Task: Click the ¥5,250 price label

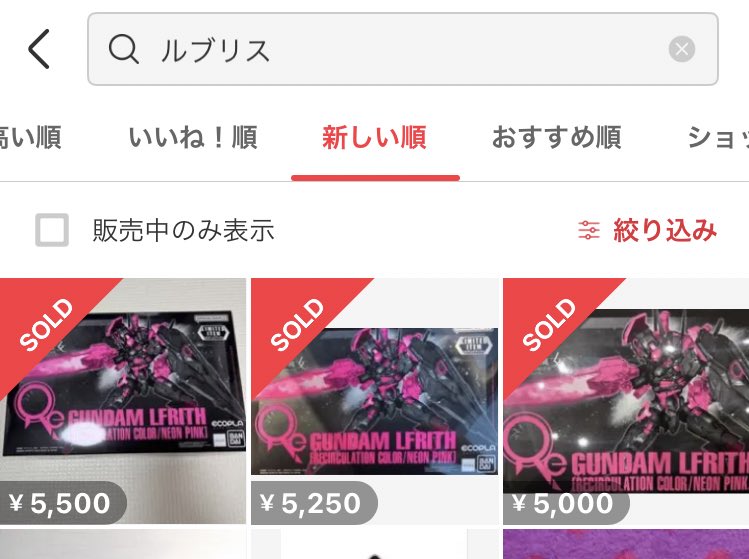Action: [x=314, y=503]
